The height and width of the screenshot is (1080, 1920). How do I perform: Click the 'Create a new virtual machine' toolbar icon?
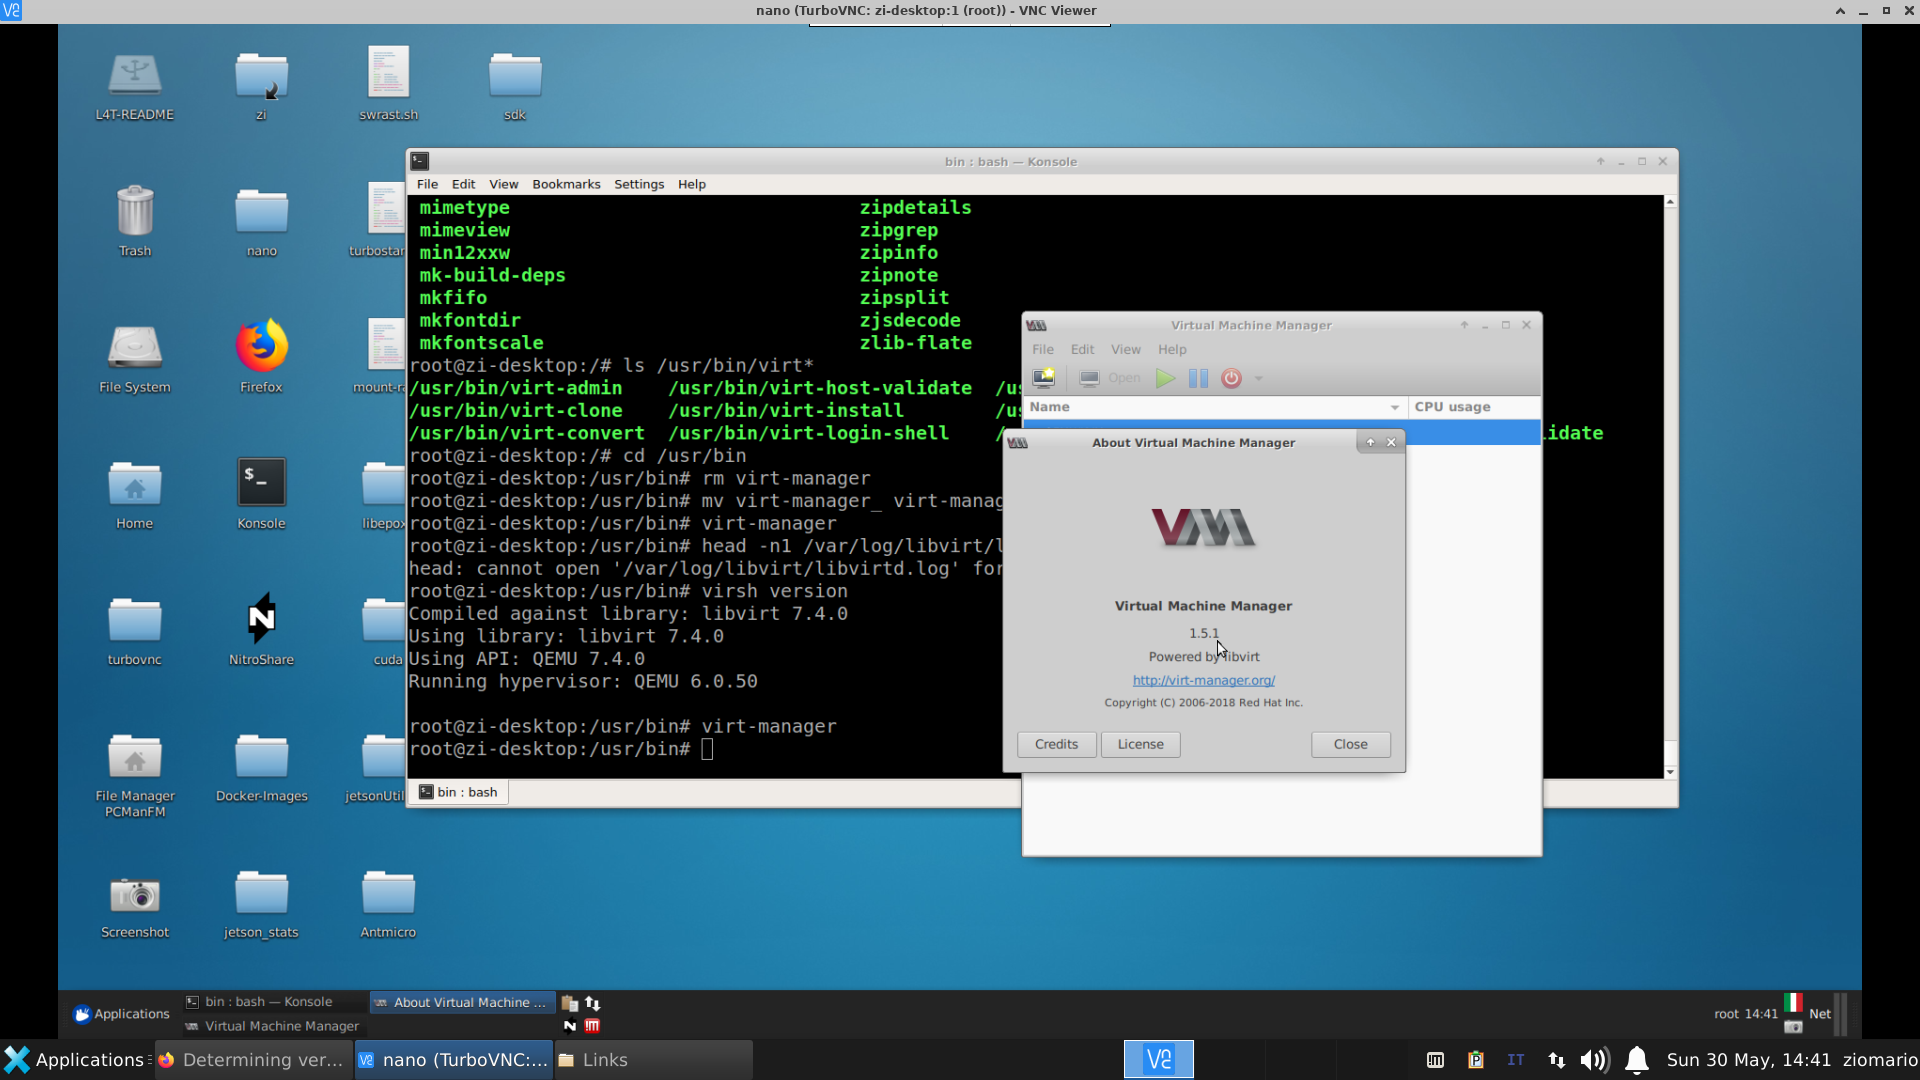tap(1044, 378)
